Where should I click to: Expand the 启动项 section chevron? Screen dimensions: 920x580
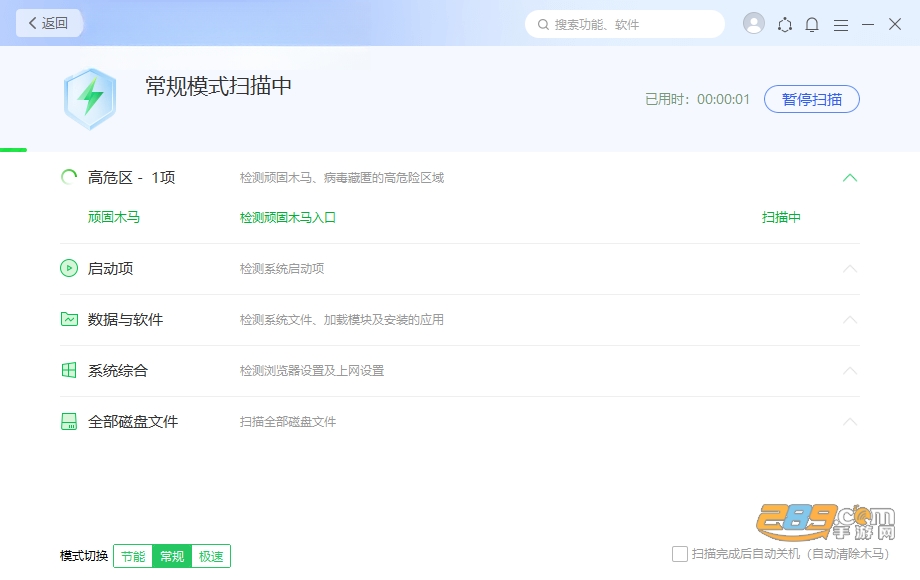point(850,269)
